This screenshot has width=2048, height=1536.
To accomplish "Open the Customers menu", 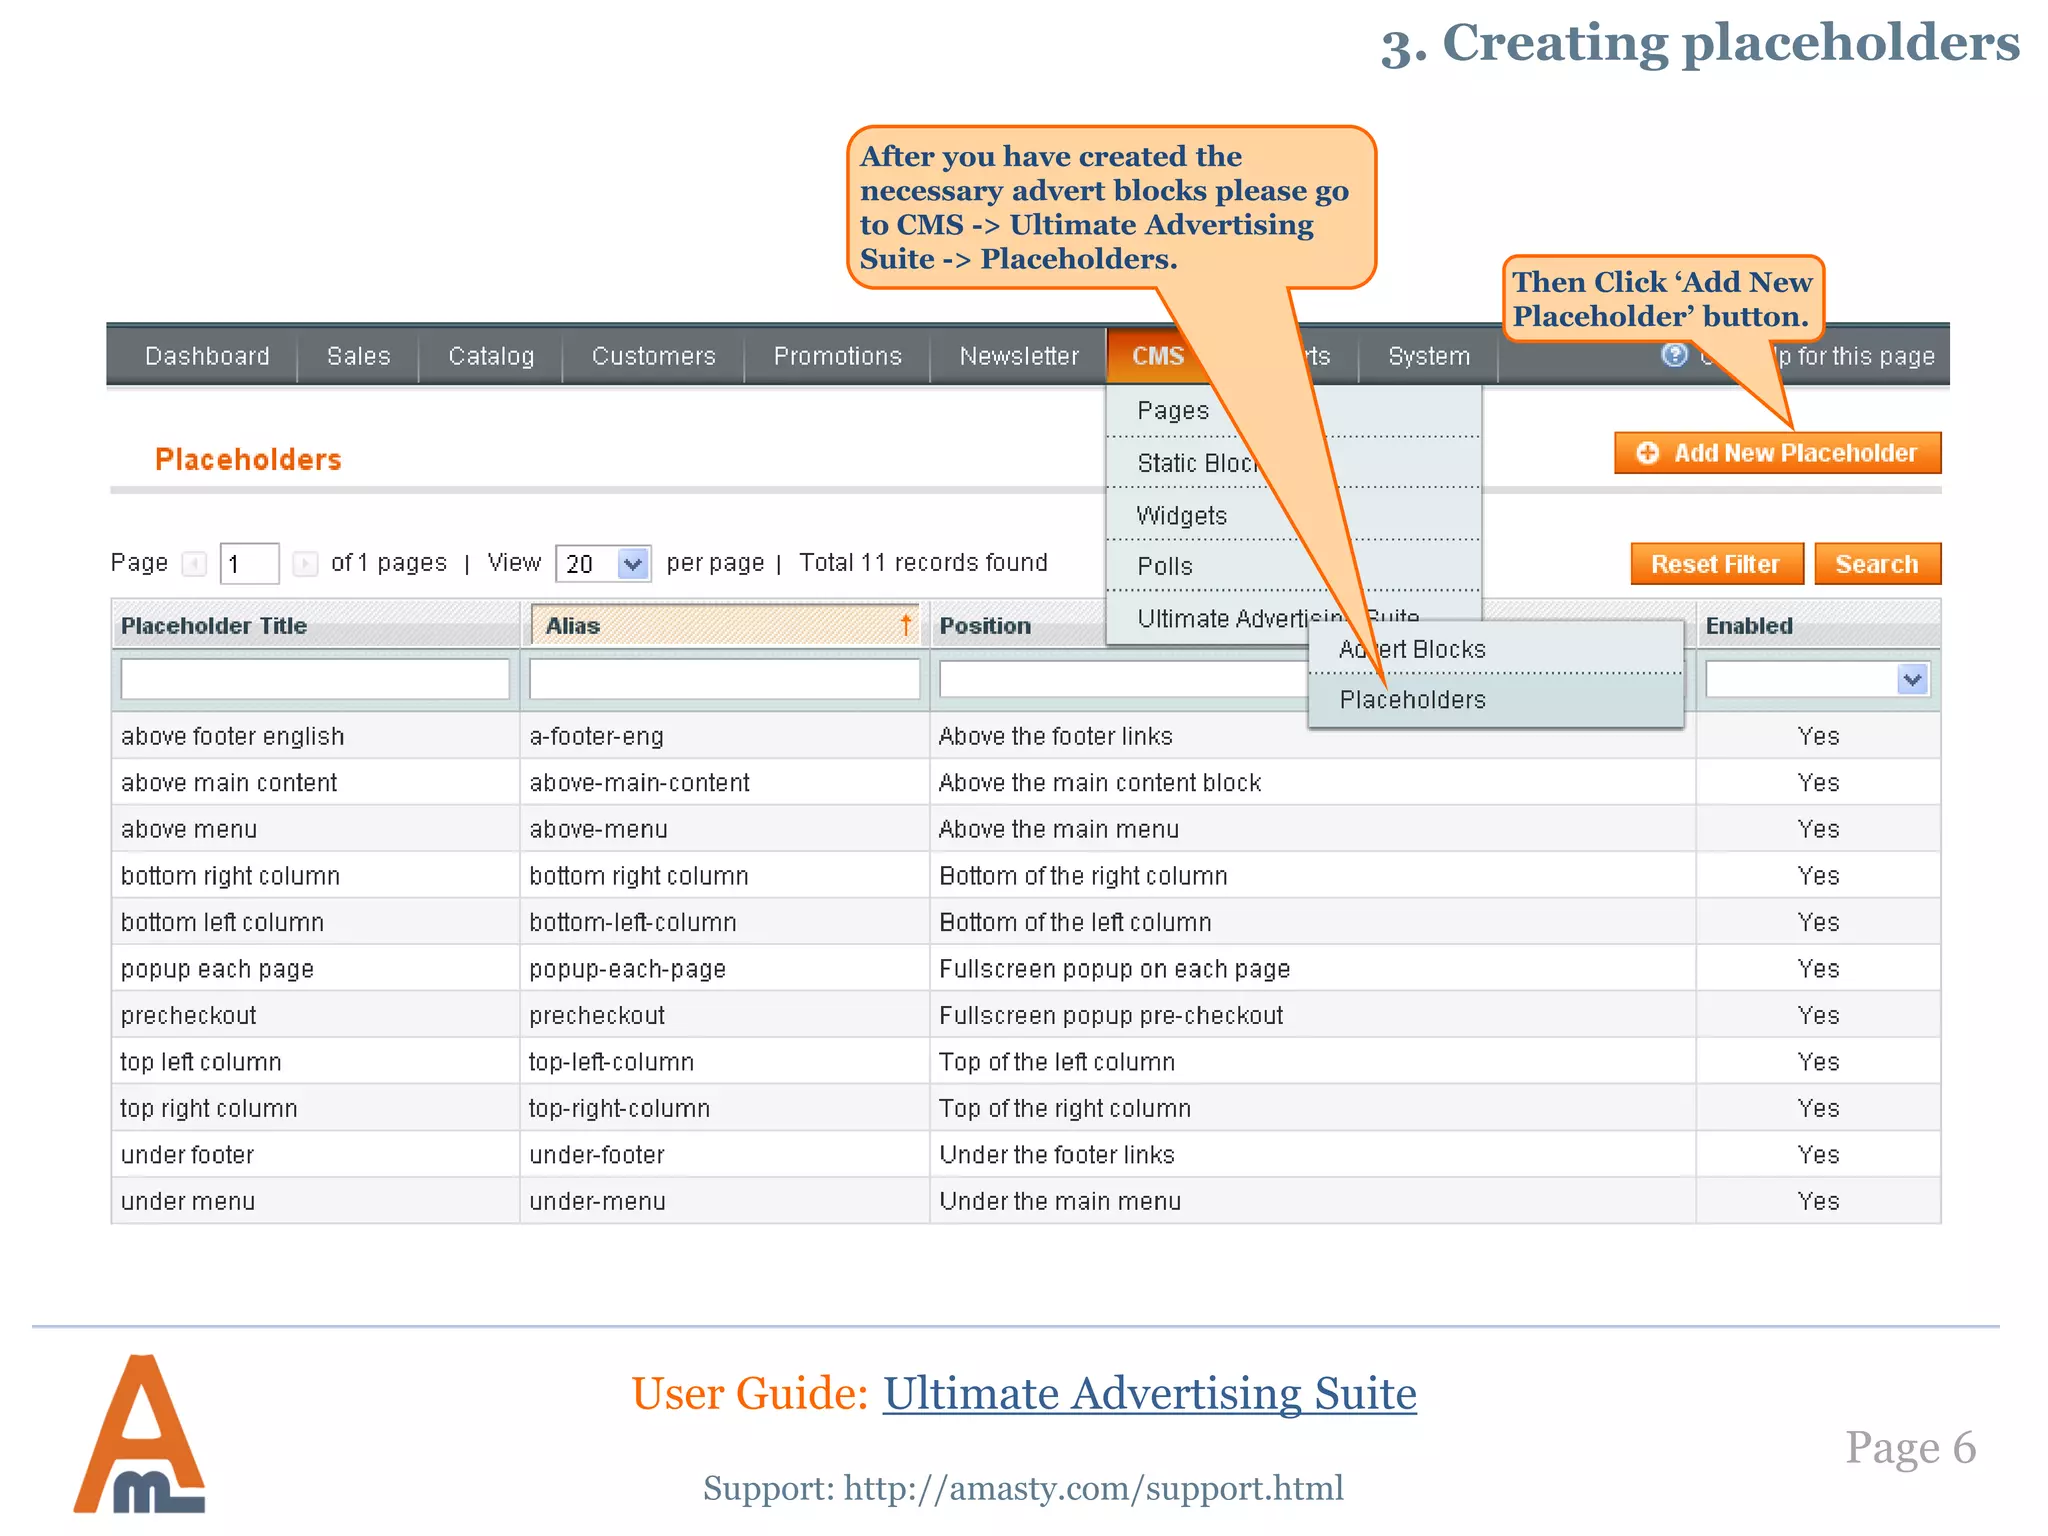I will 654,356.
